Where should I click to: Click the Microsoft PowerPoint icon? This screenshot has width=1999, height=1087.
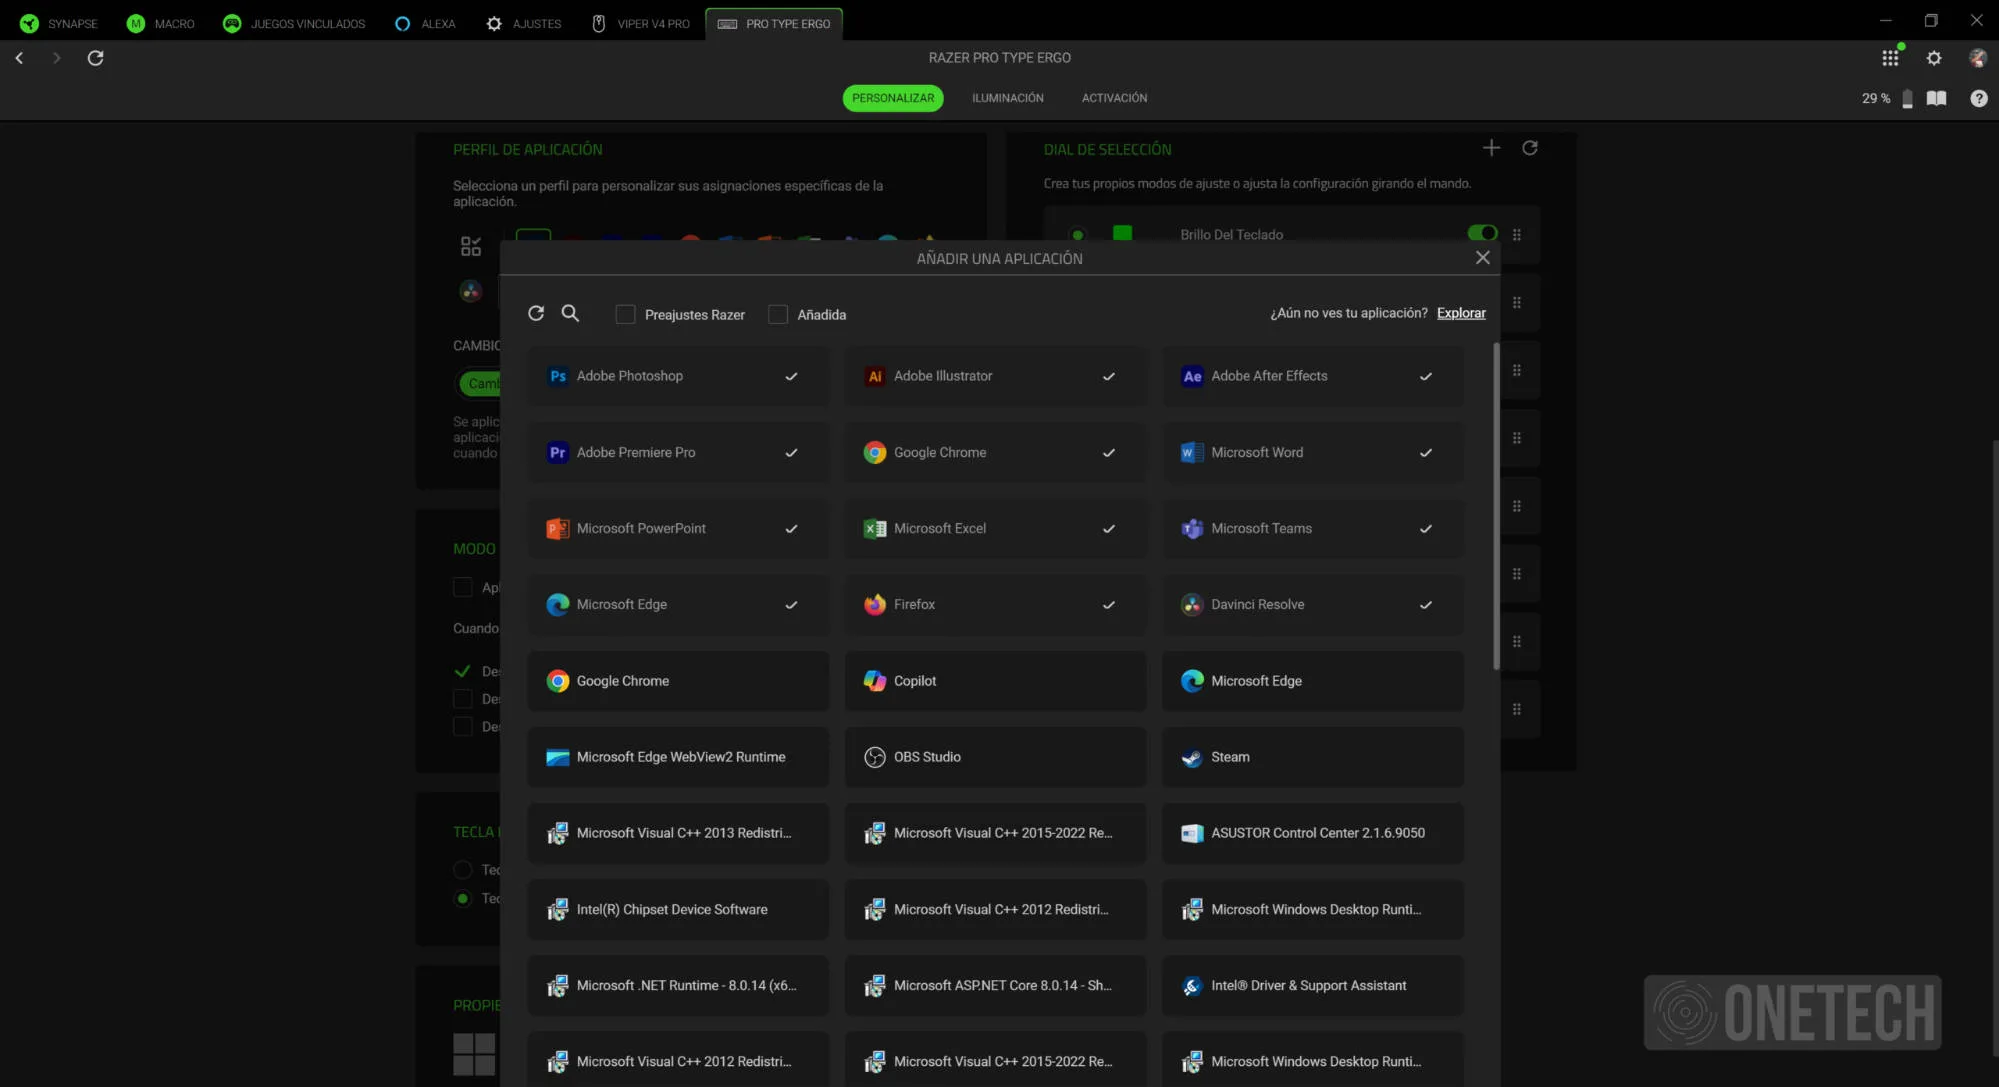(x=558, y=529)
